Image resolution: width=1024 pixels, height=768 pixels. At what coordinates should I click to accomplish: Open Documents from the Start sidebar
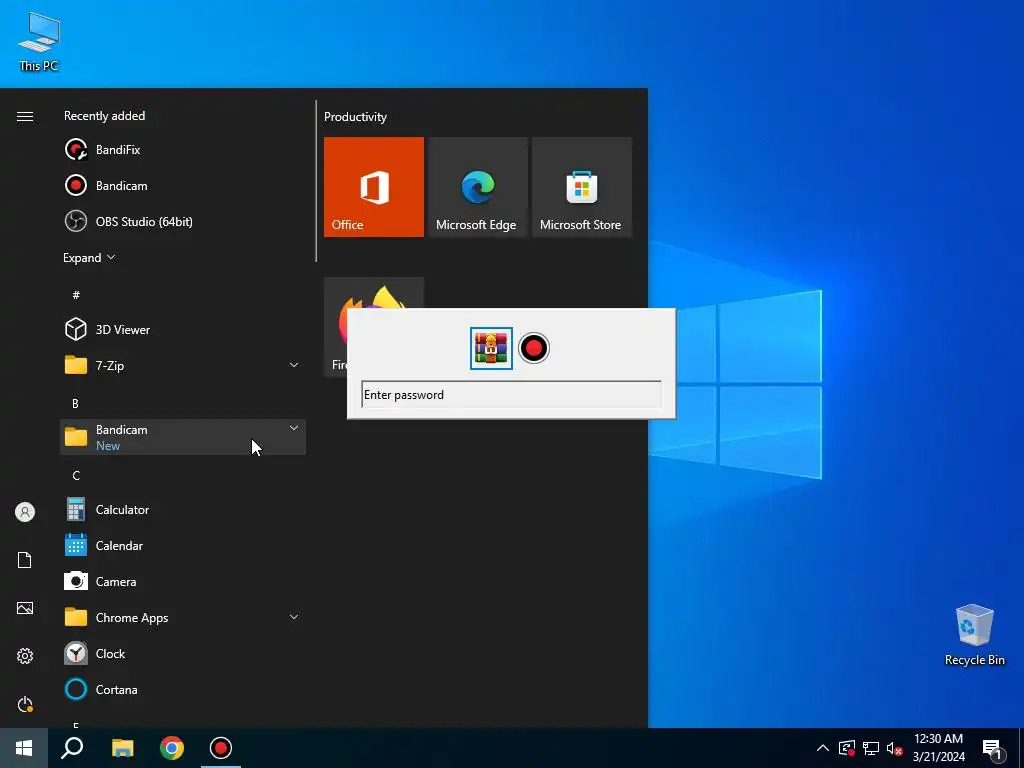tap(25, 560)
